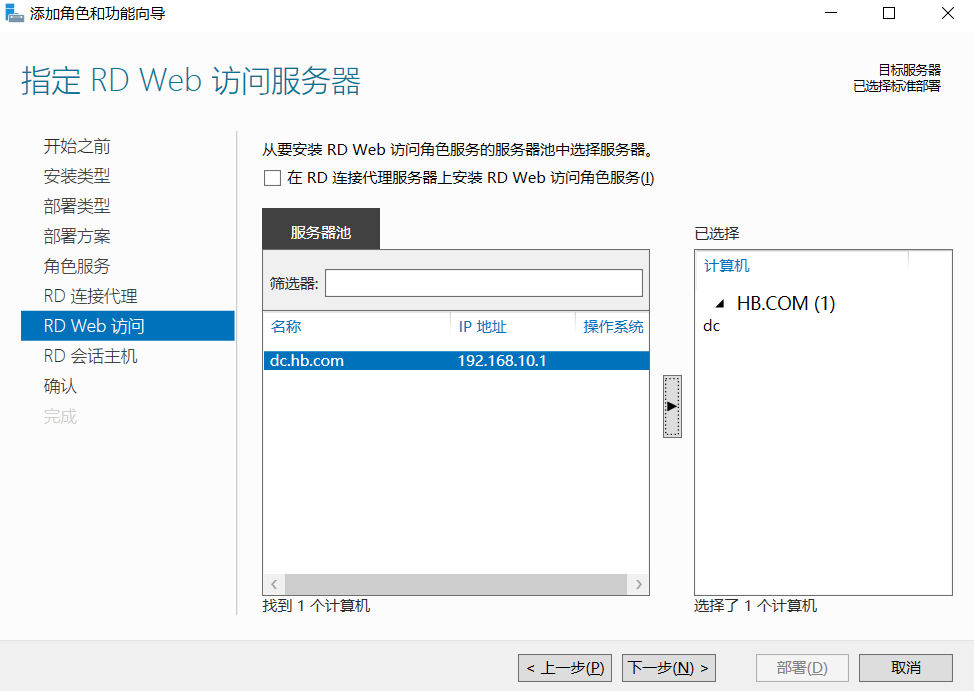Click the right-arrow button to add the selected server
The width and height of the screenshot is (974, 691).
[672, 406]
